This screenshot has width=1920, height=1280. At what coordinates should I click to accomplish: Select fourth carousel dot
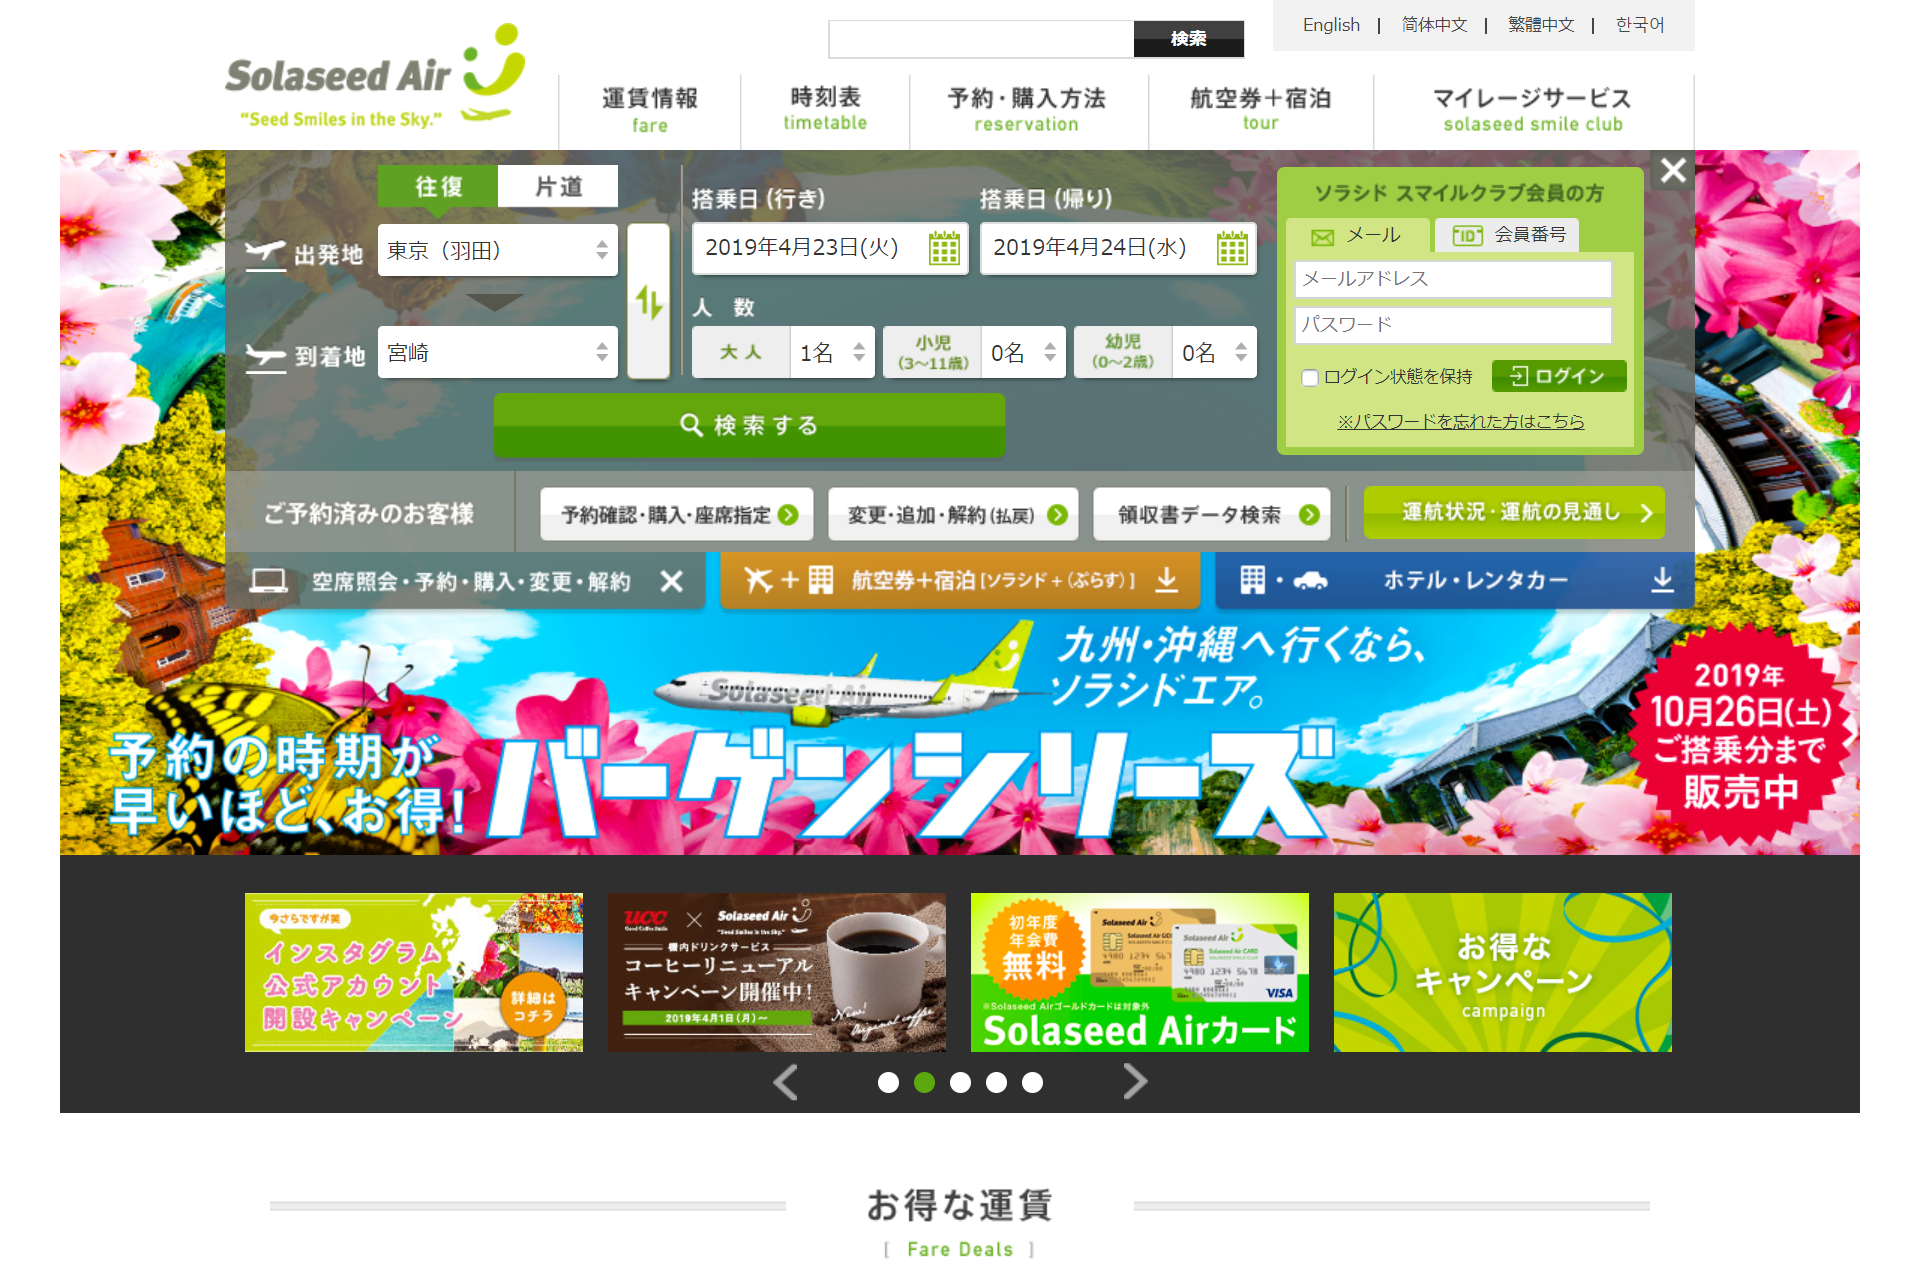[x=996, y=1082]
